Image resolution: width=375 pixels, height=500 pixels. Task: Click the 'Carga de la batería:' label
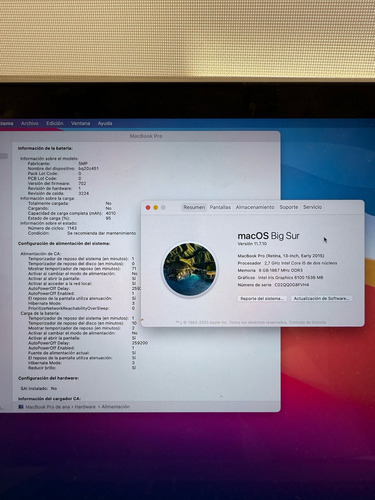40,313
